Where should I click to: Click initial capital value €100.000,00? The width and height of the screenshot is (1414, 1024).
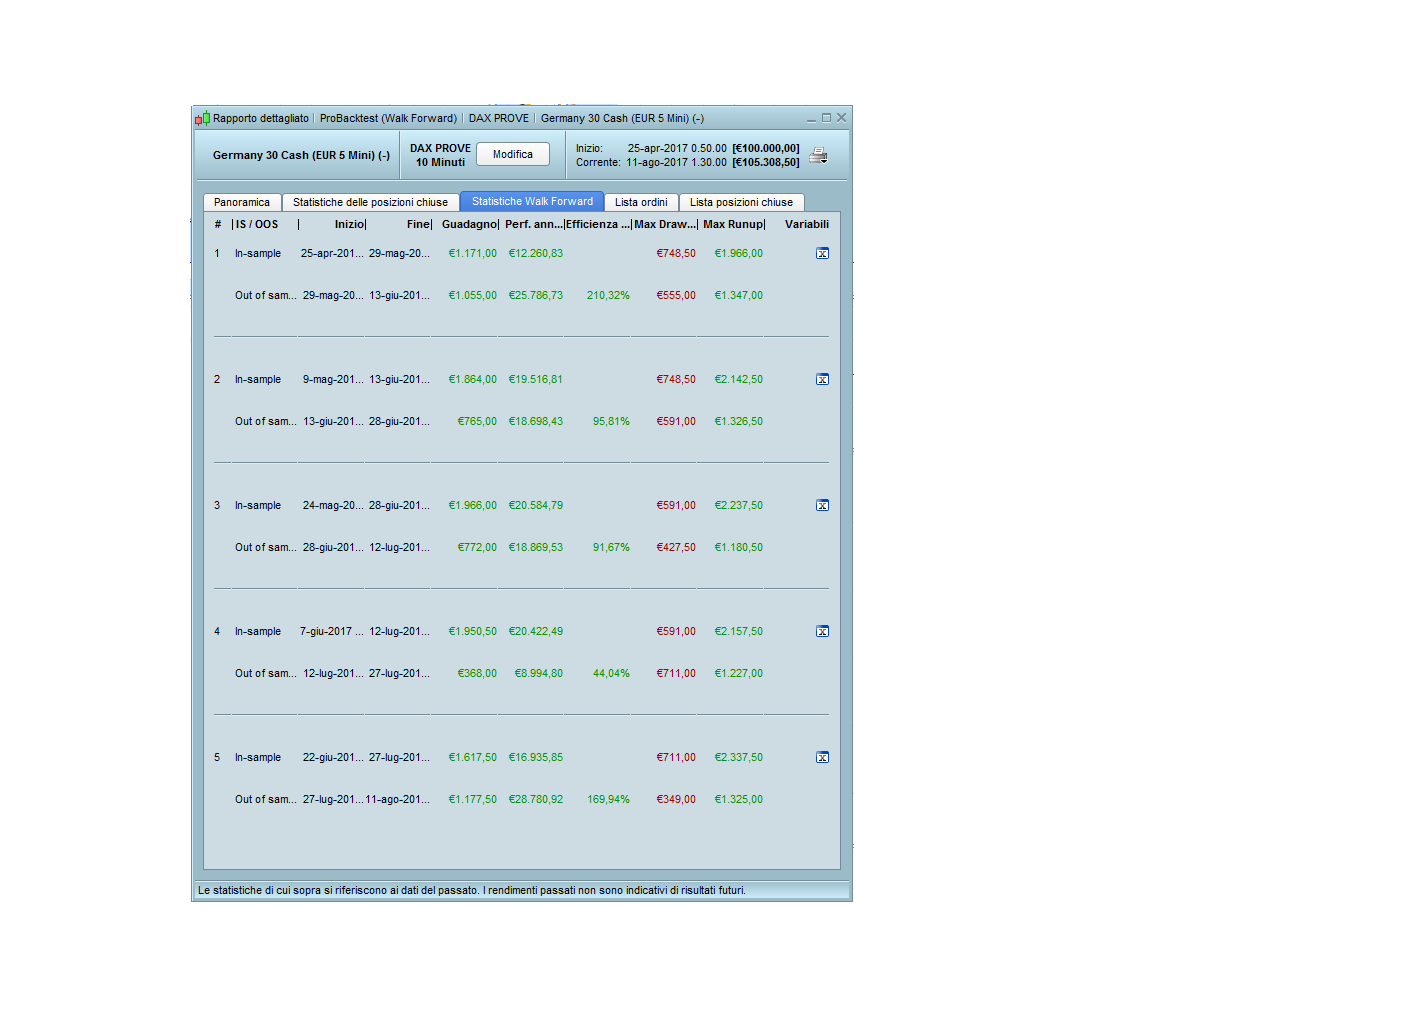(x=766, y=148)
